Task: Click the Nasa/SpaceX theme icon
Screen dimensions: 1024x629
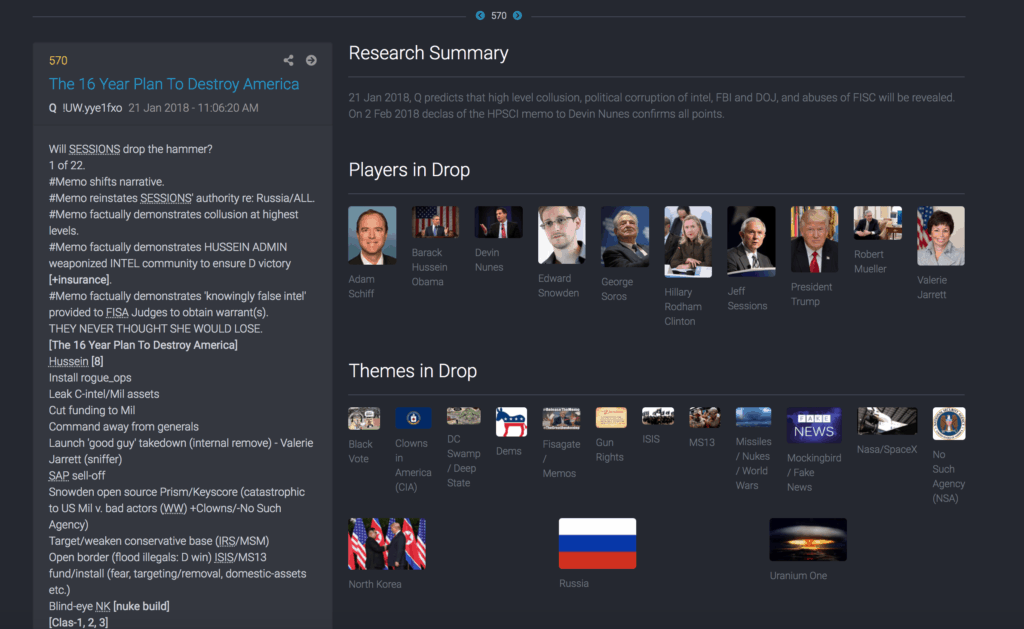Action: point(887,421)
